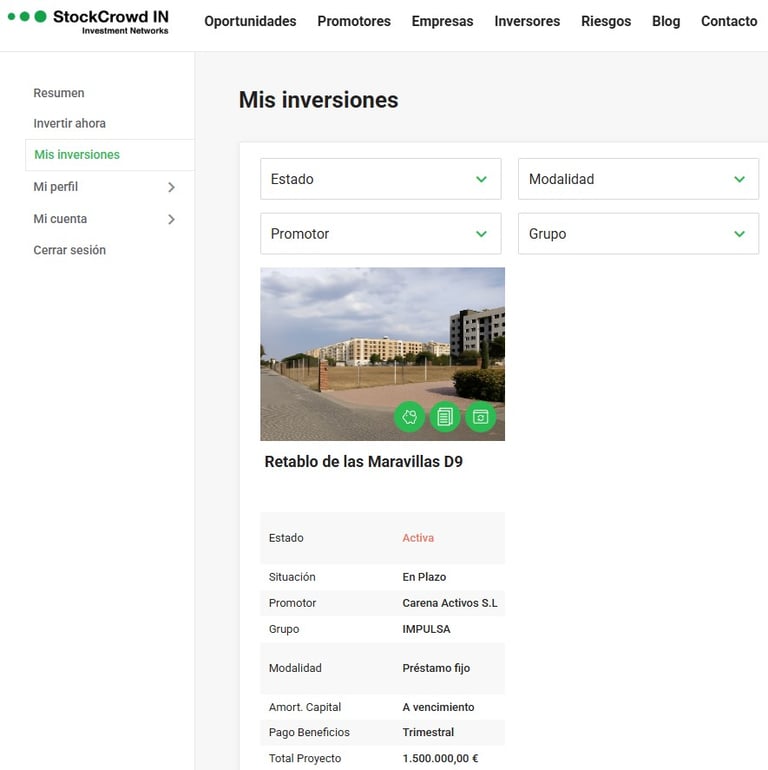
Task: Click the Carena Activos S.L promoter value
Action: click(x=450, y=603)
